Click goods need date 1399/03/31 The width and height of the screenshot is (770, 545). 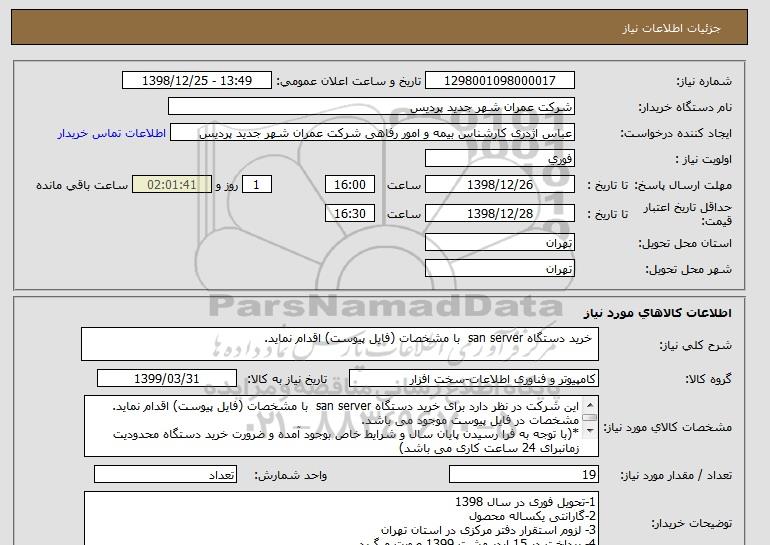[167, 379]
